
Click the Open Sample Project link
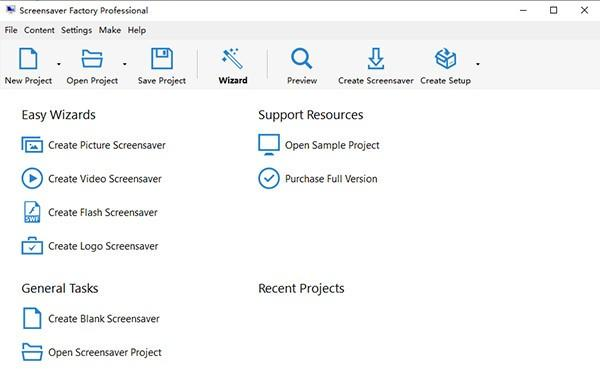click(332, 145)
